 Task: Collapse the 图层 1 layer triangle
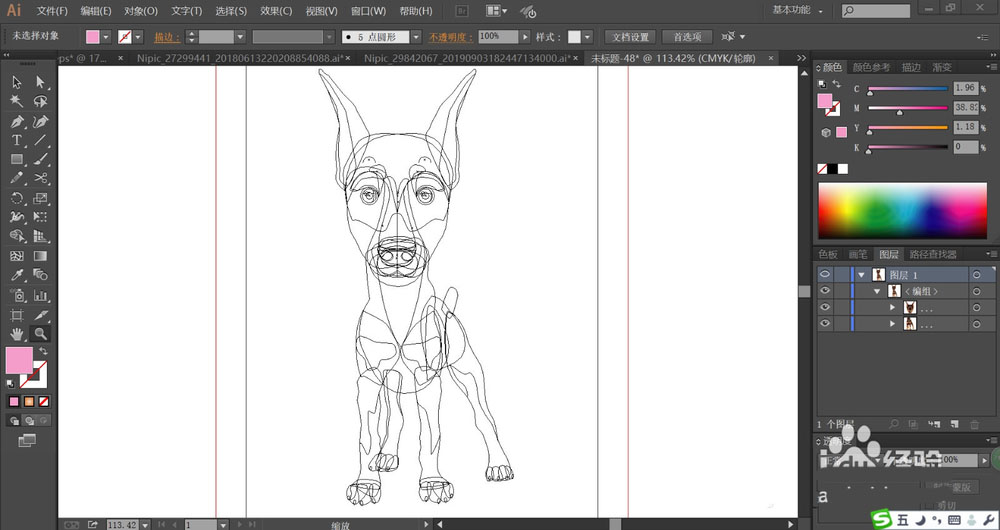862,275
